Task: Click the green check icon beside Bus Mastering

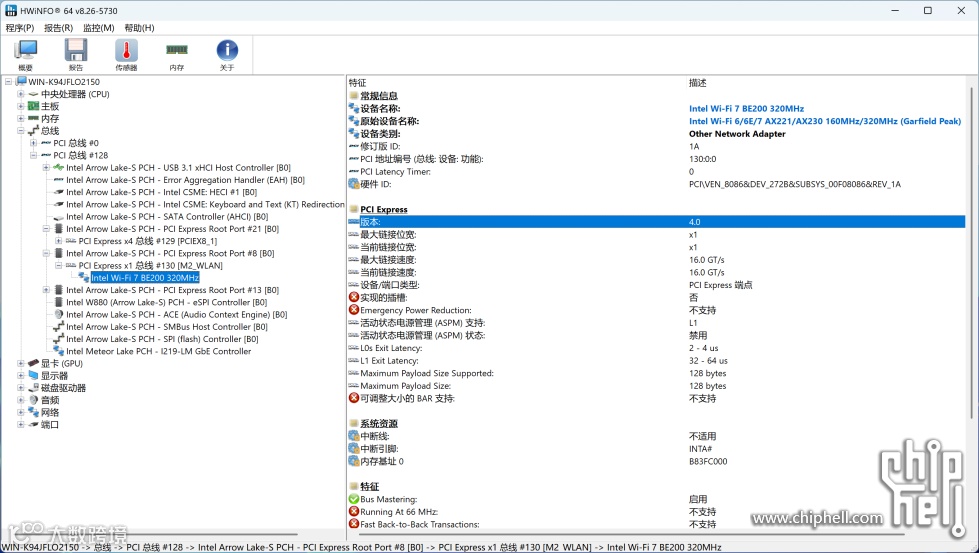Action: tap(354, 499)
